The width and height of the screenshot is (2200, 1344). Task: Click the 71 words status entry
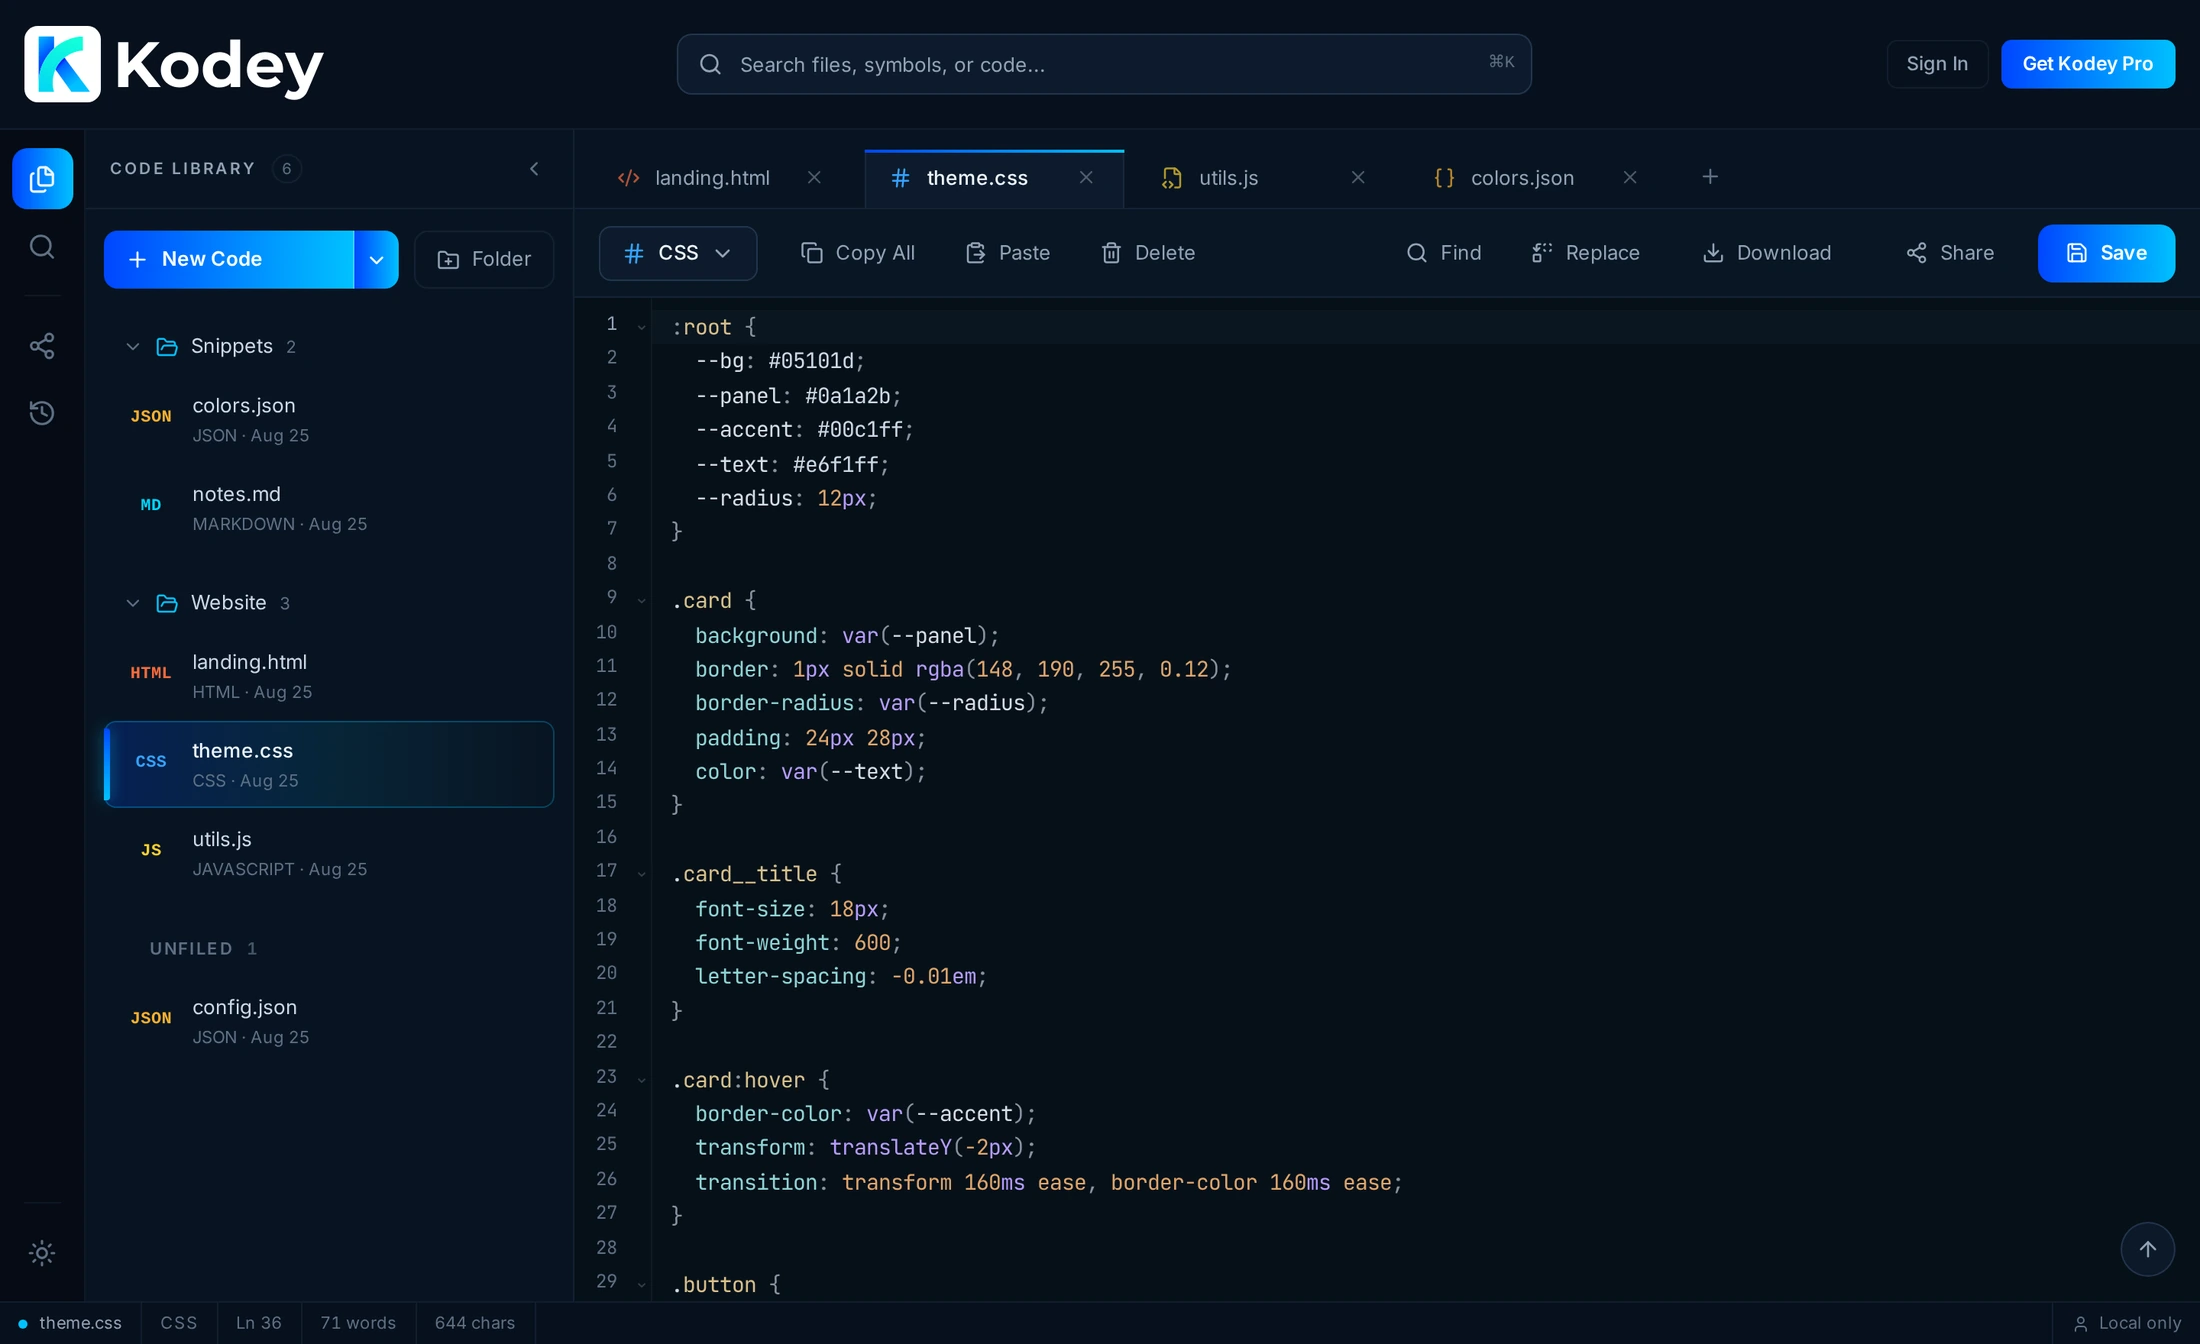click(358, 1323)
